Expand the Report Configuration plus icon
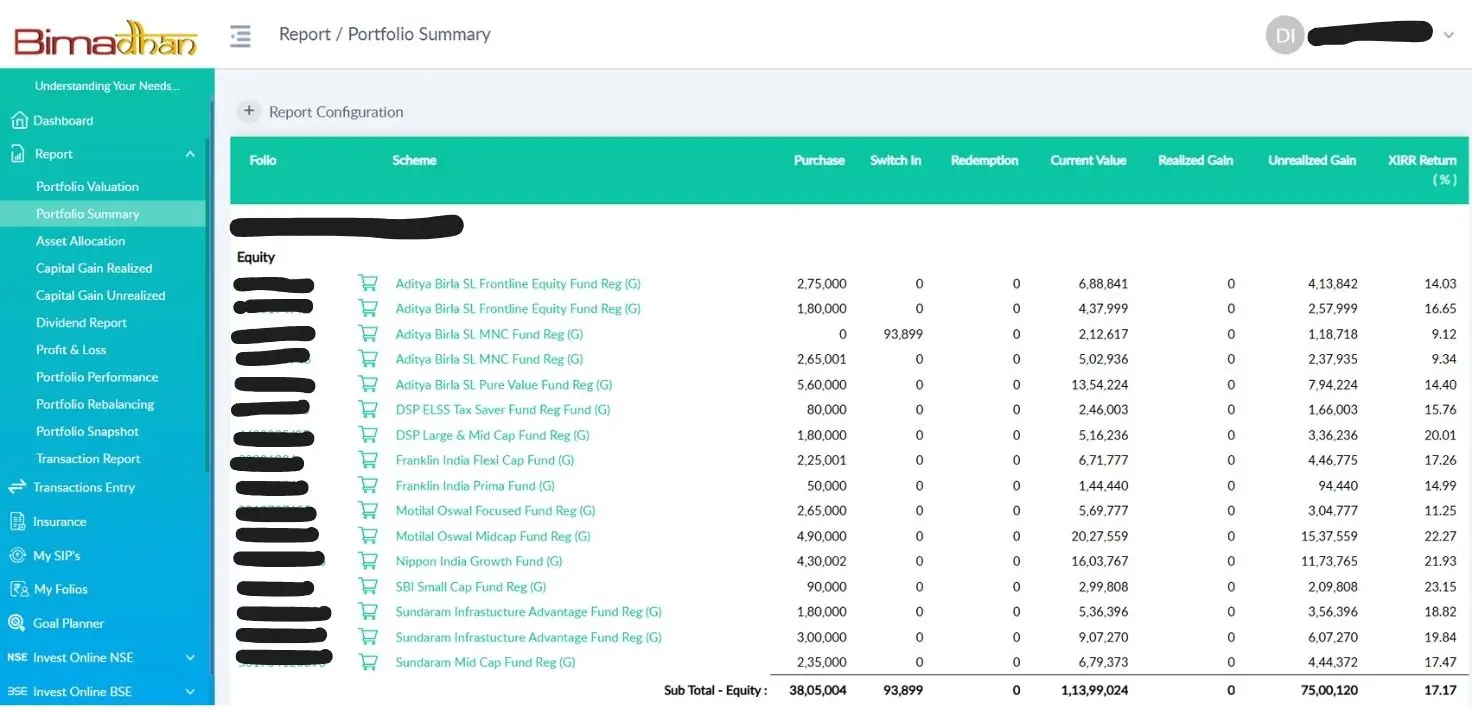 (x=249, y=112)
